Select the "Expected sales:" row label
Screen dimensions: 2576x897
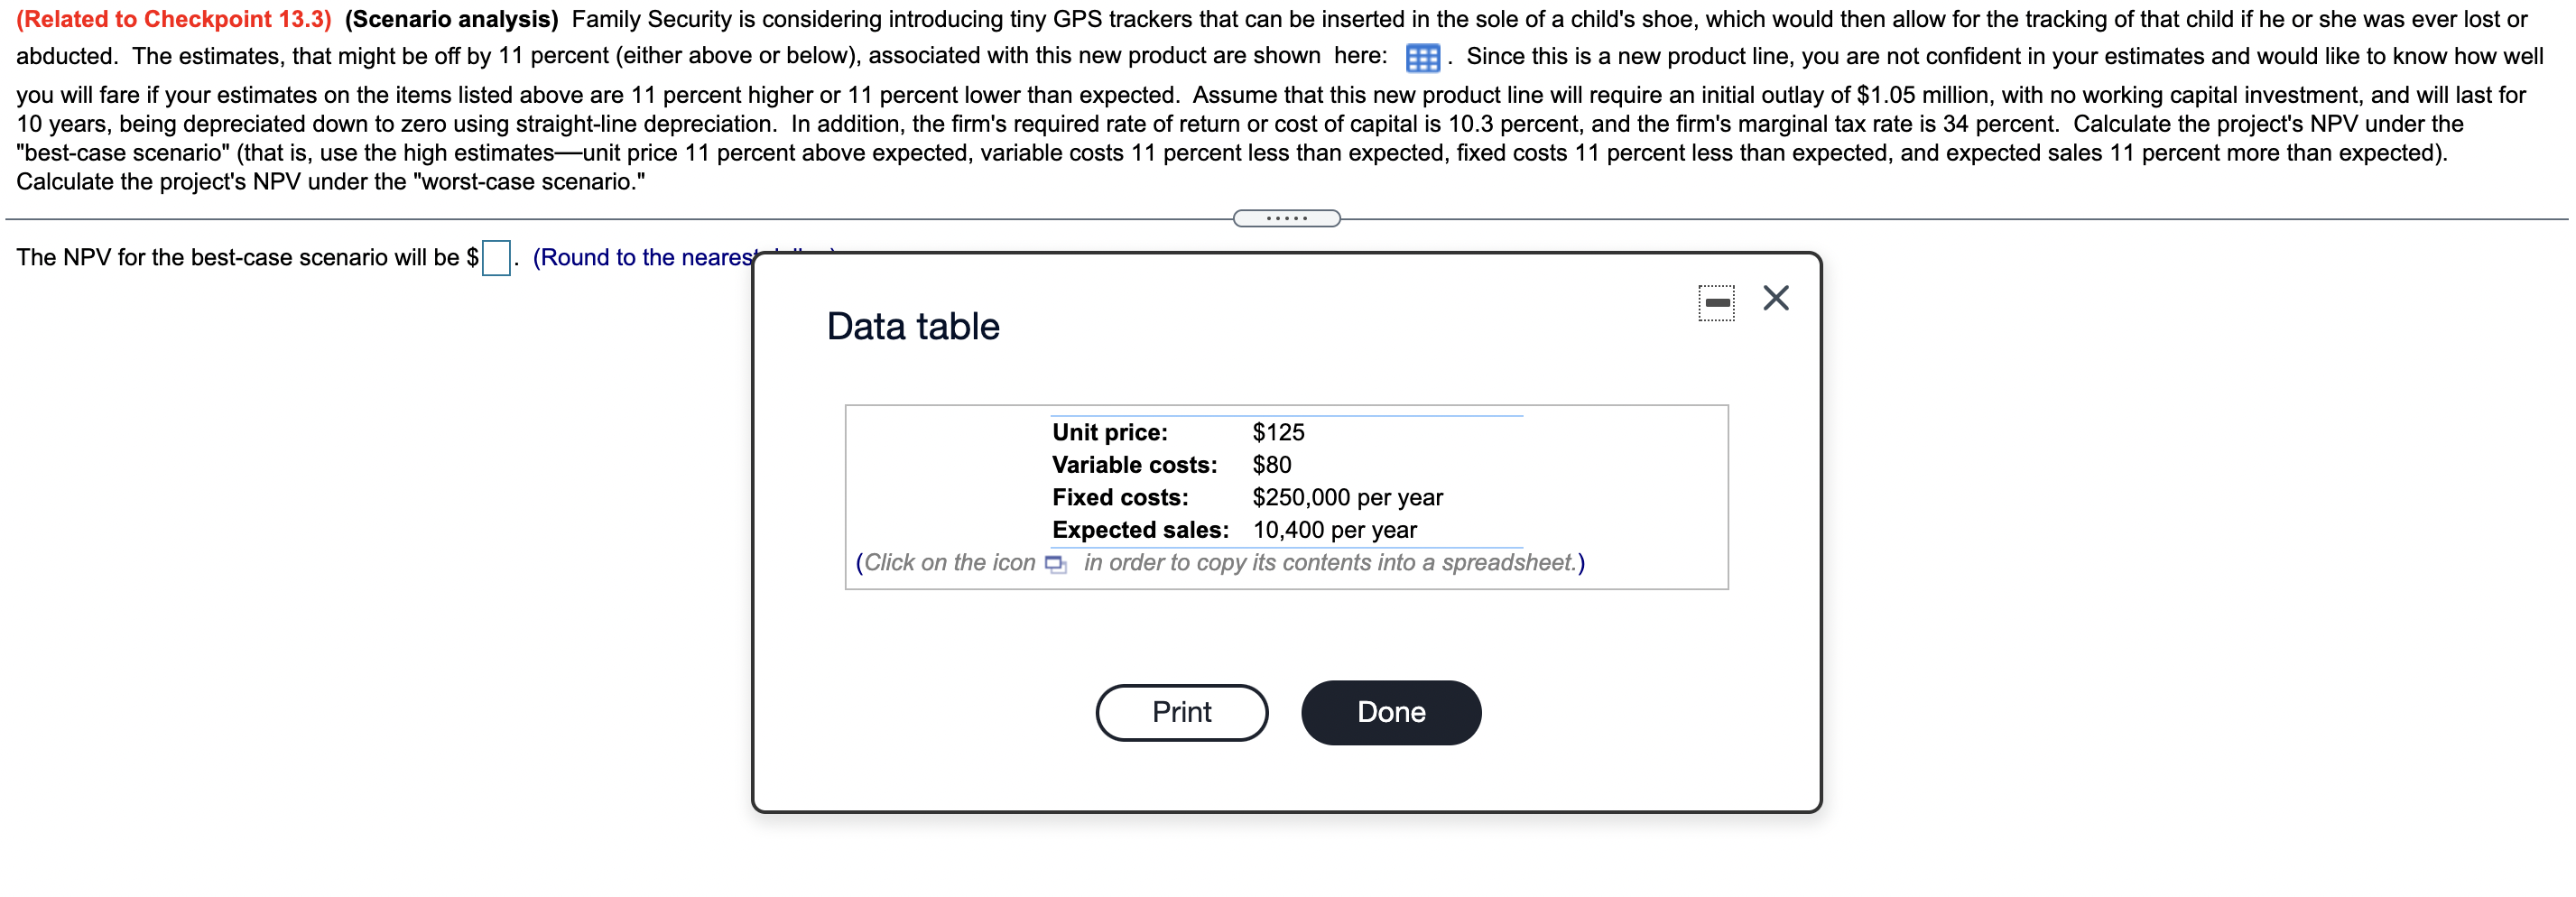1140,530
